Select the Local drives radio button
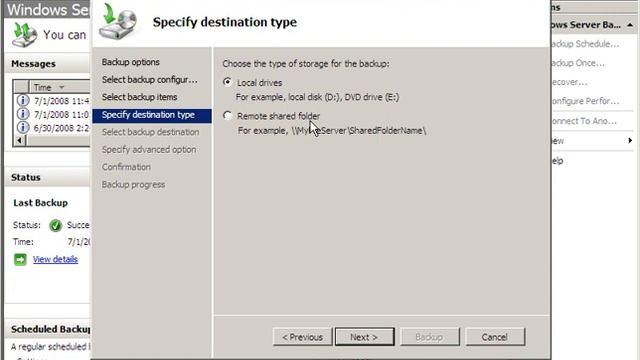Image resolution: width=640 pixels, height=360 pixels. coord(227,82)
